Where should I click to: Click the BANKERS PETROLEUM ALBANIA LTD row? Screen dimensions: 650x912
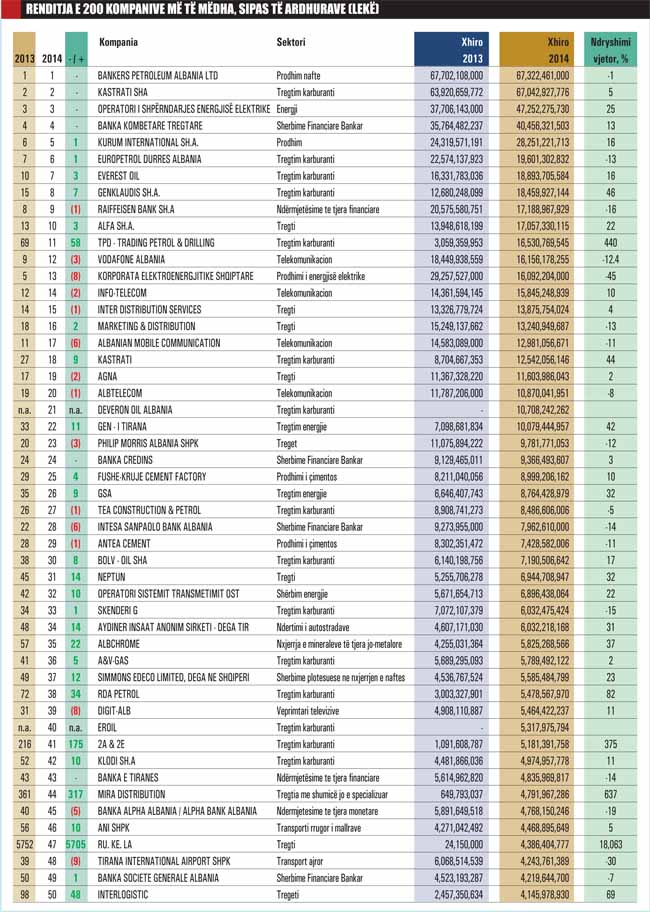(x=325, y=76)
